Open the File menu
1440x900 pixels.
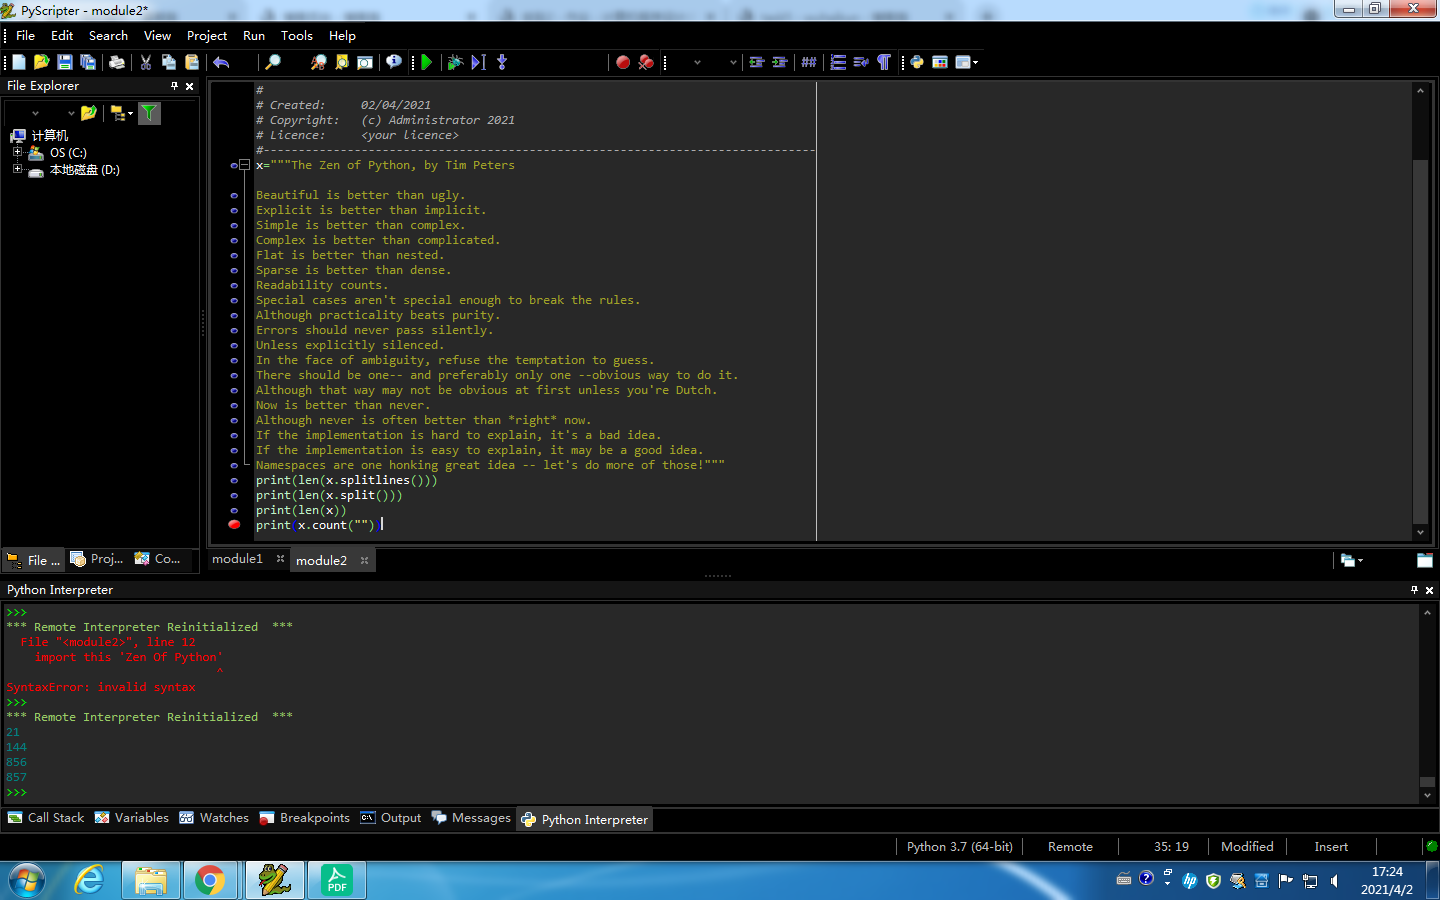(x=26, y=35)
